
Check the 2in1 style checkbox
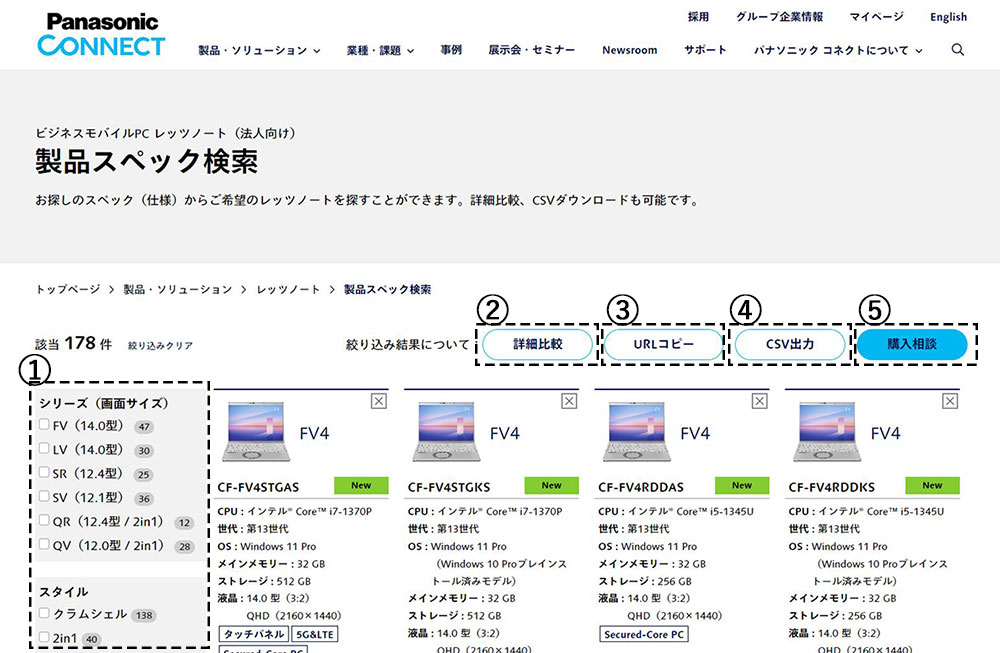[x=44, y=638]
